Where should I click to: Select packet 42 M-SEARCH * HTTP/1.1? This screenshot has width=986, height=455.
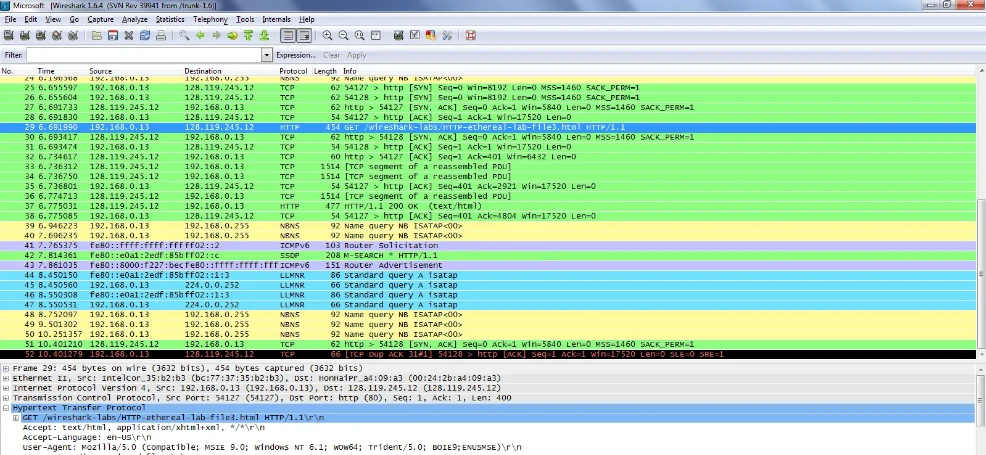click(x=488, y=255)
